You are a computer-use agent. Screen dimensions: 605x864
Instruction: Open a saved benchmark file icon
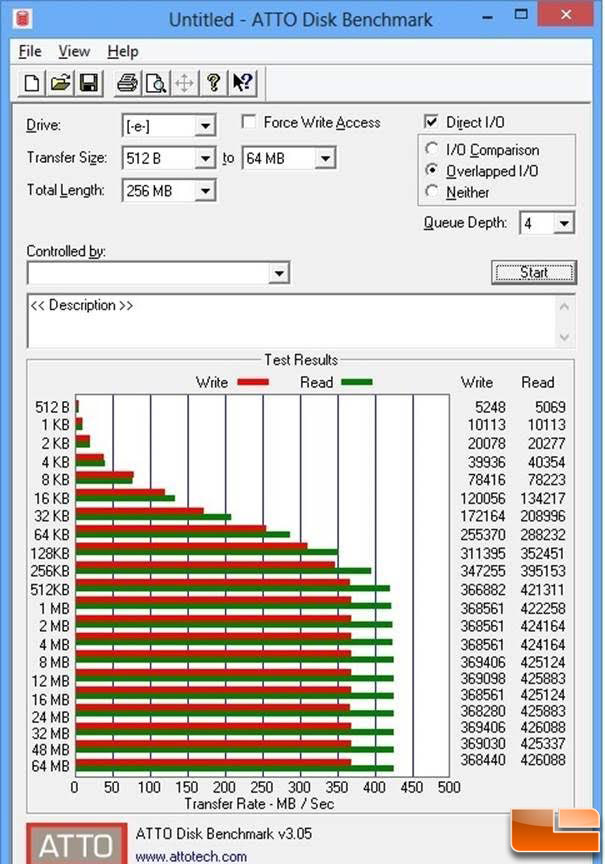pos(60,83)
